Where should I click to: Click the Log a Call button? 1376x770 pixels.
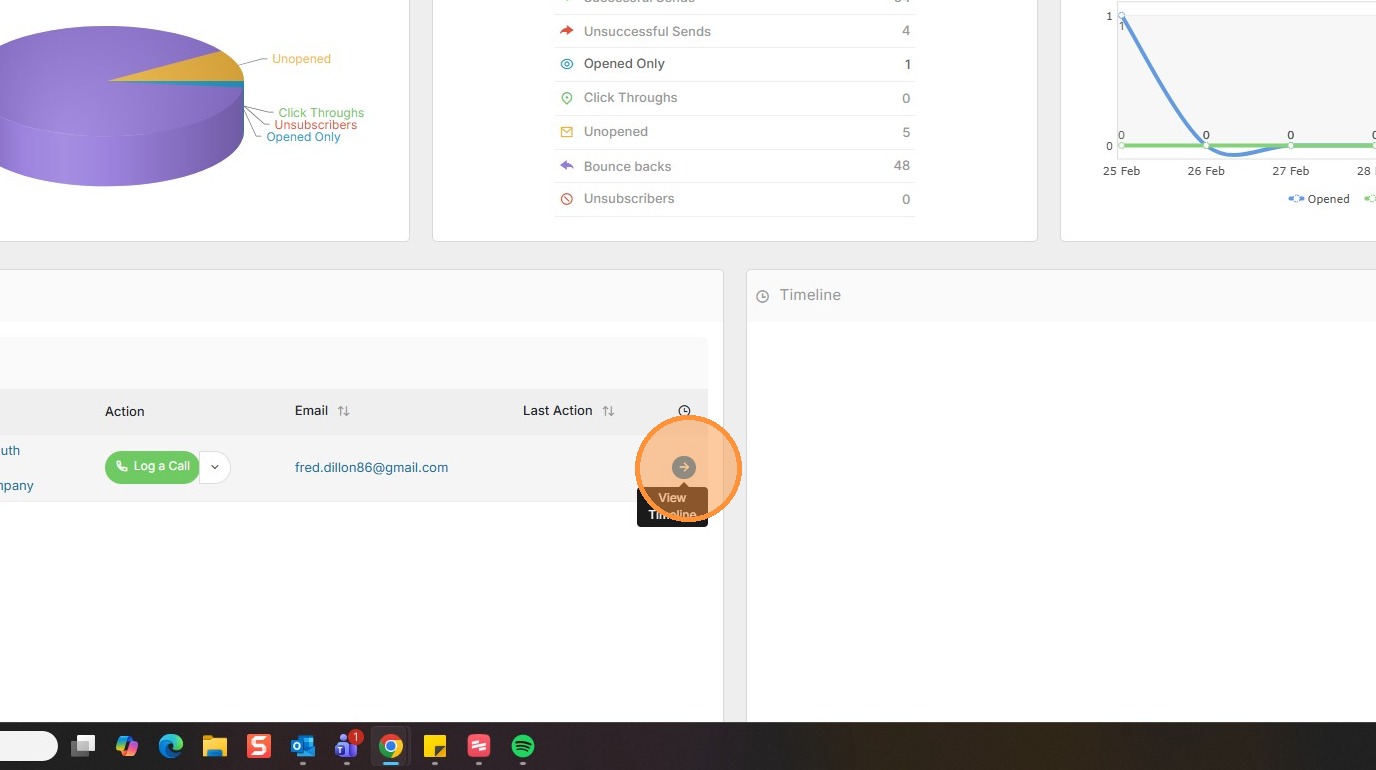(x=152, y=467)
